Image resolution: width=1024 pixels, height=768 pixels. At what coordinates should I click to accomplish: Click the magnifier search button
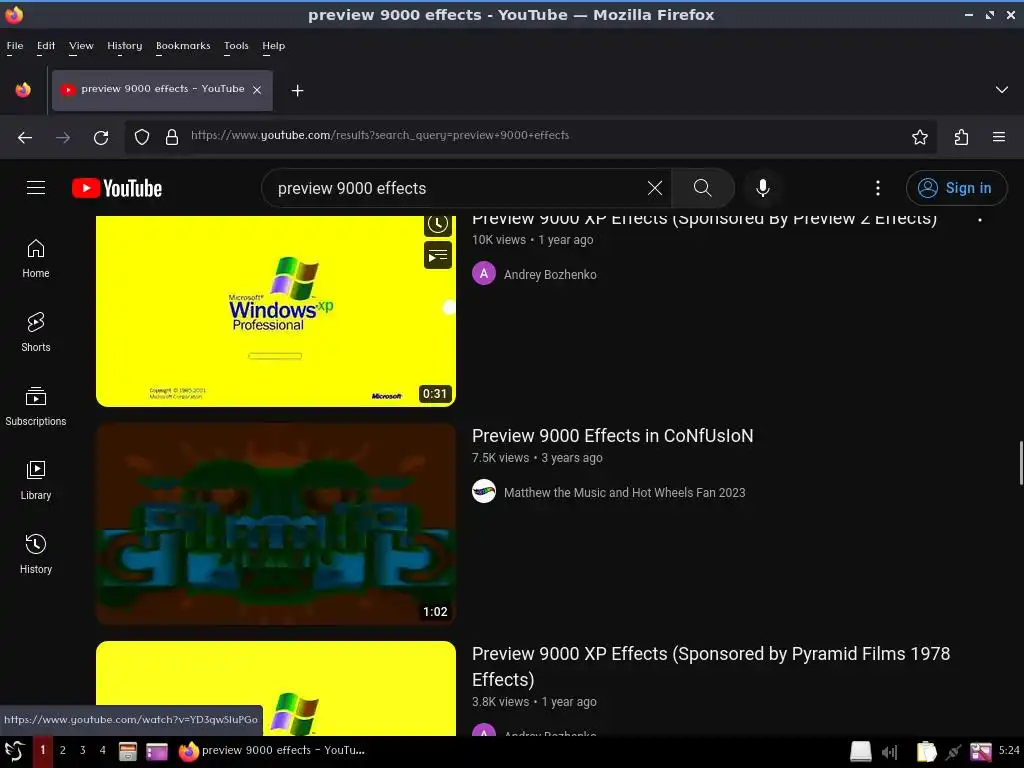tap(703, 188)
